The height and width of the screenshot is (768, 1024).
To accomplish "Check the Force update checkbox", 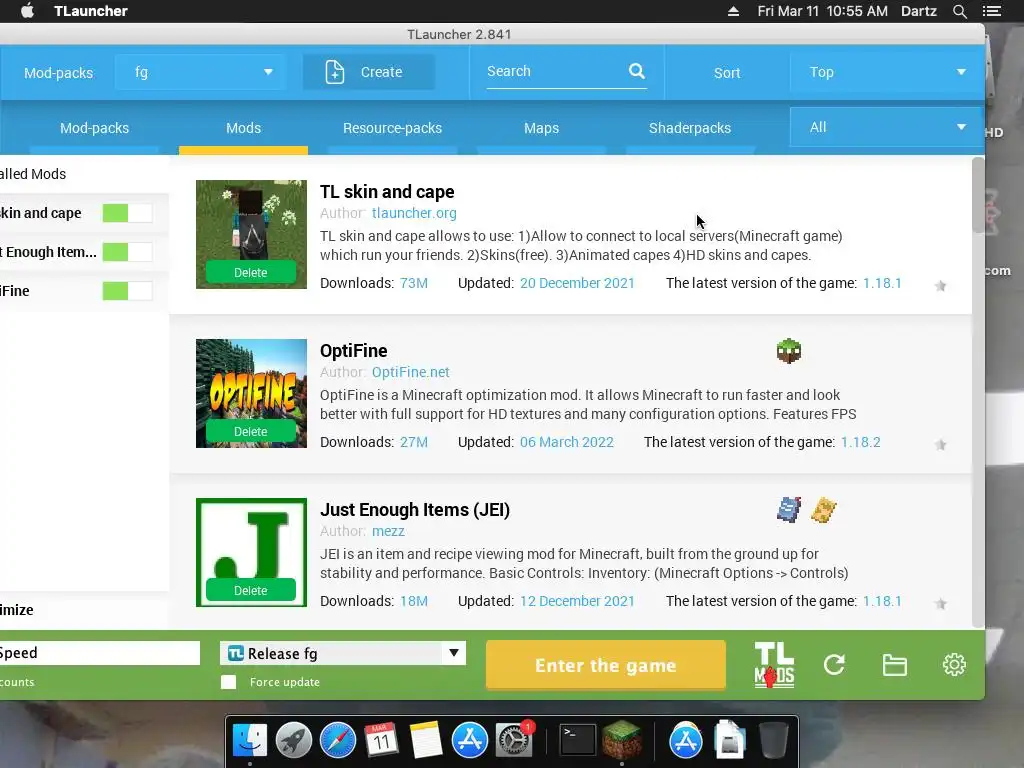I will coord(229,682).
